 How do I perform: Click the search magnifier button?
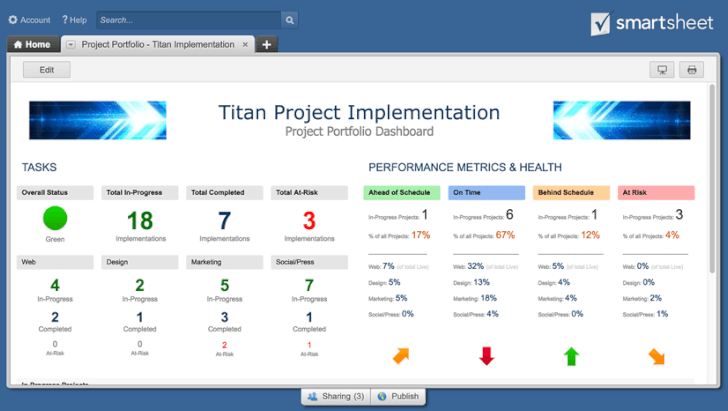coord(290,20)
